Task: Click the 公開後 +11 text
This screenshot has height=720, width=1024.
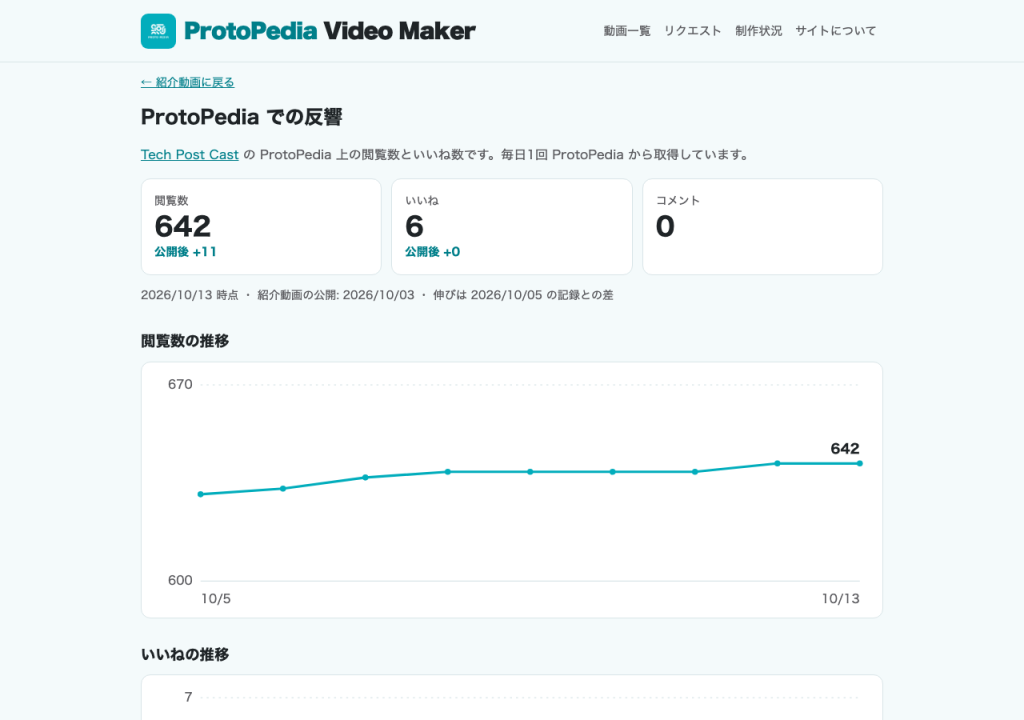Action: 185,252
